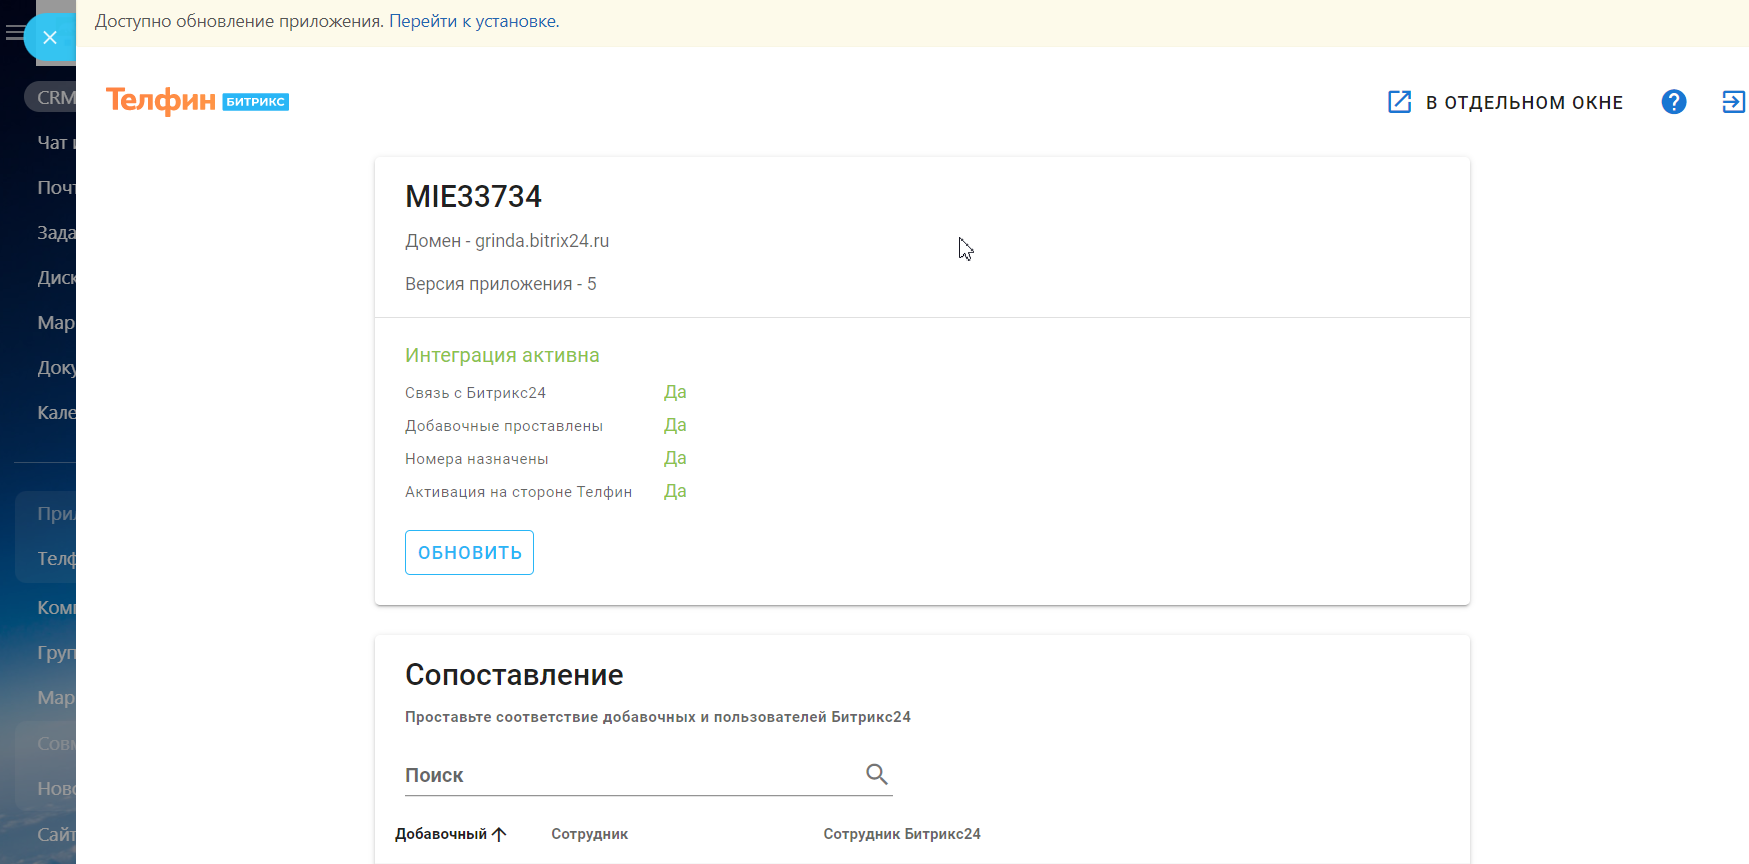Image resolution: width=1749 pixels, height=864 pixels.
Task: Click the logout arrow icon
Action: click(x=1733, y=102)
